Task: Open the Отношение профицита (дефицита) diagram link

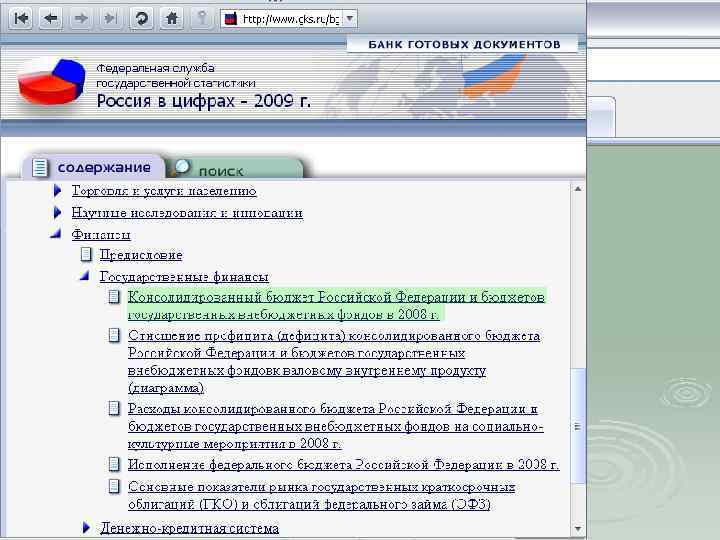Action: pos(334,362)
